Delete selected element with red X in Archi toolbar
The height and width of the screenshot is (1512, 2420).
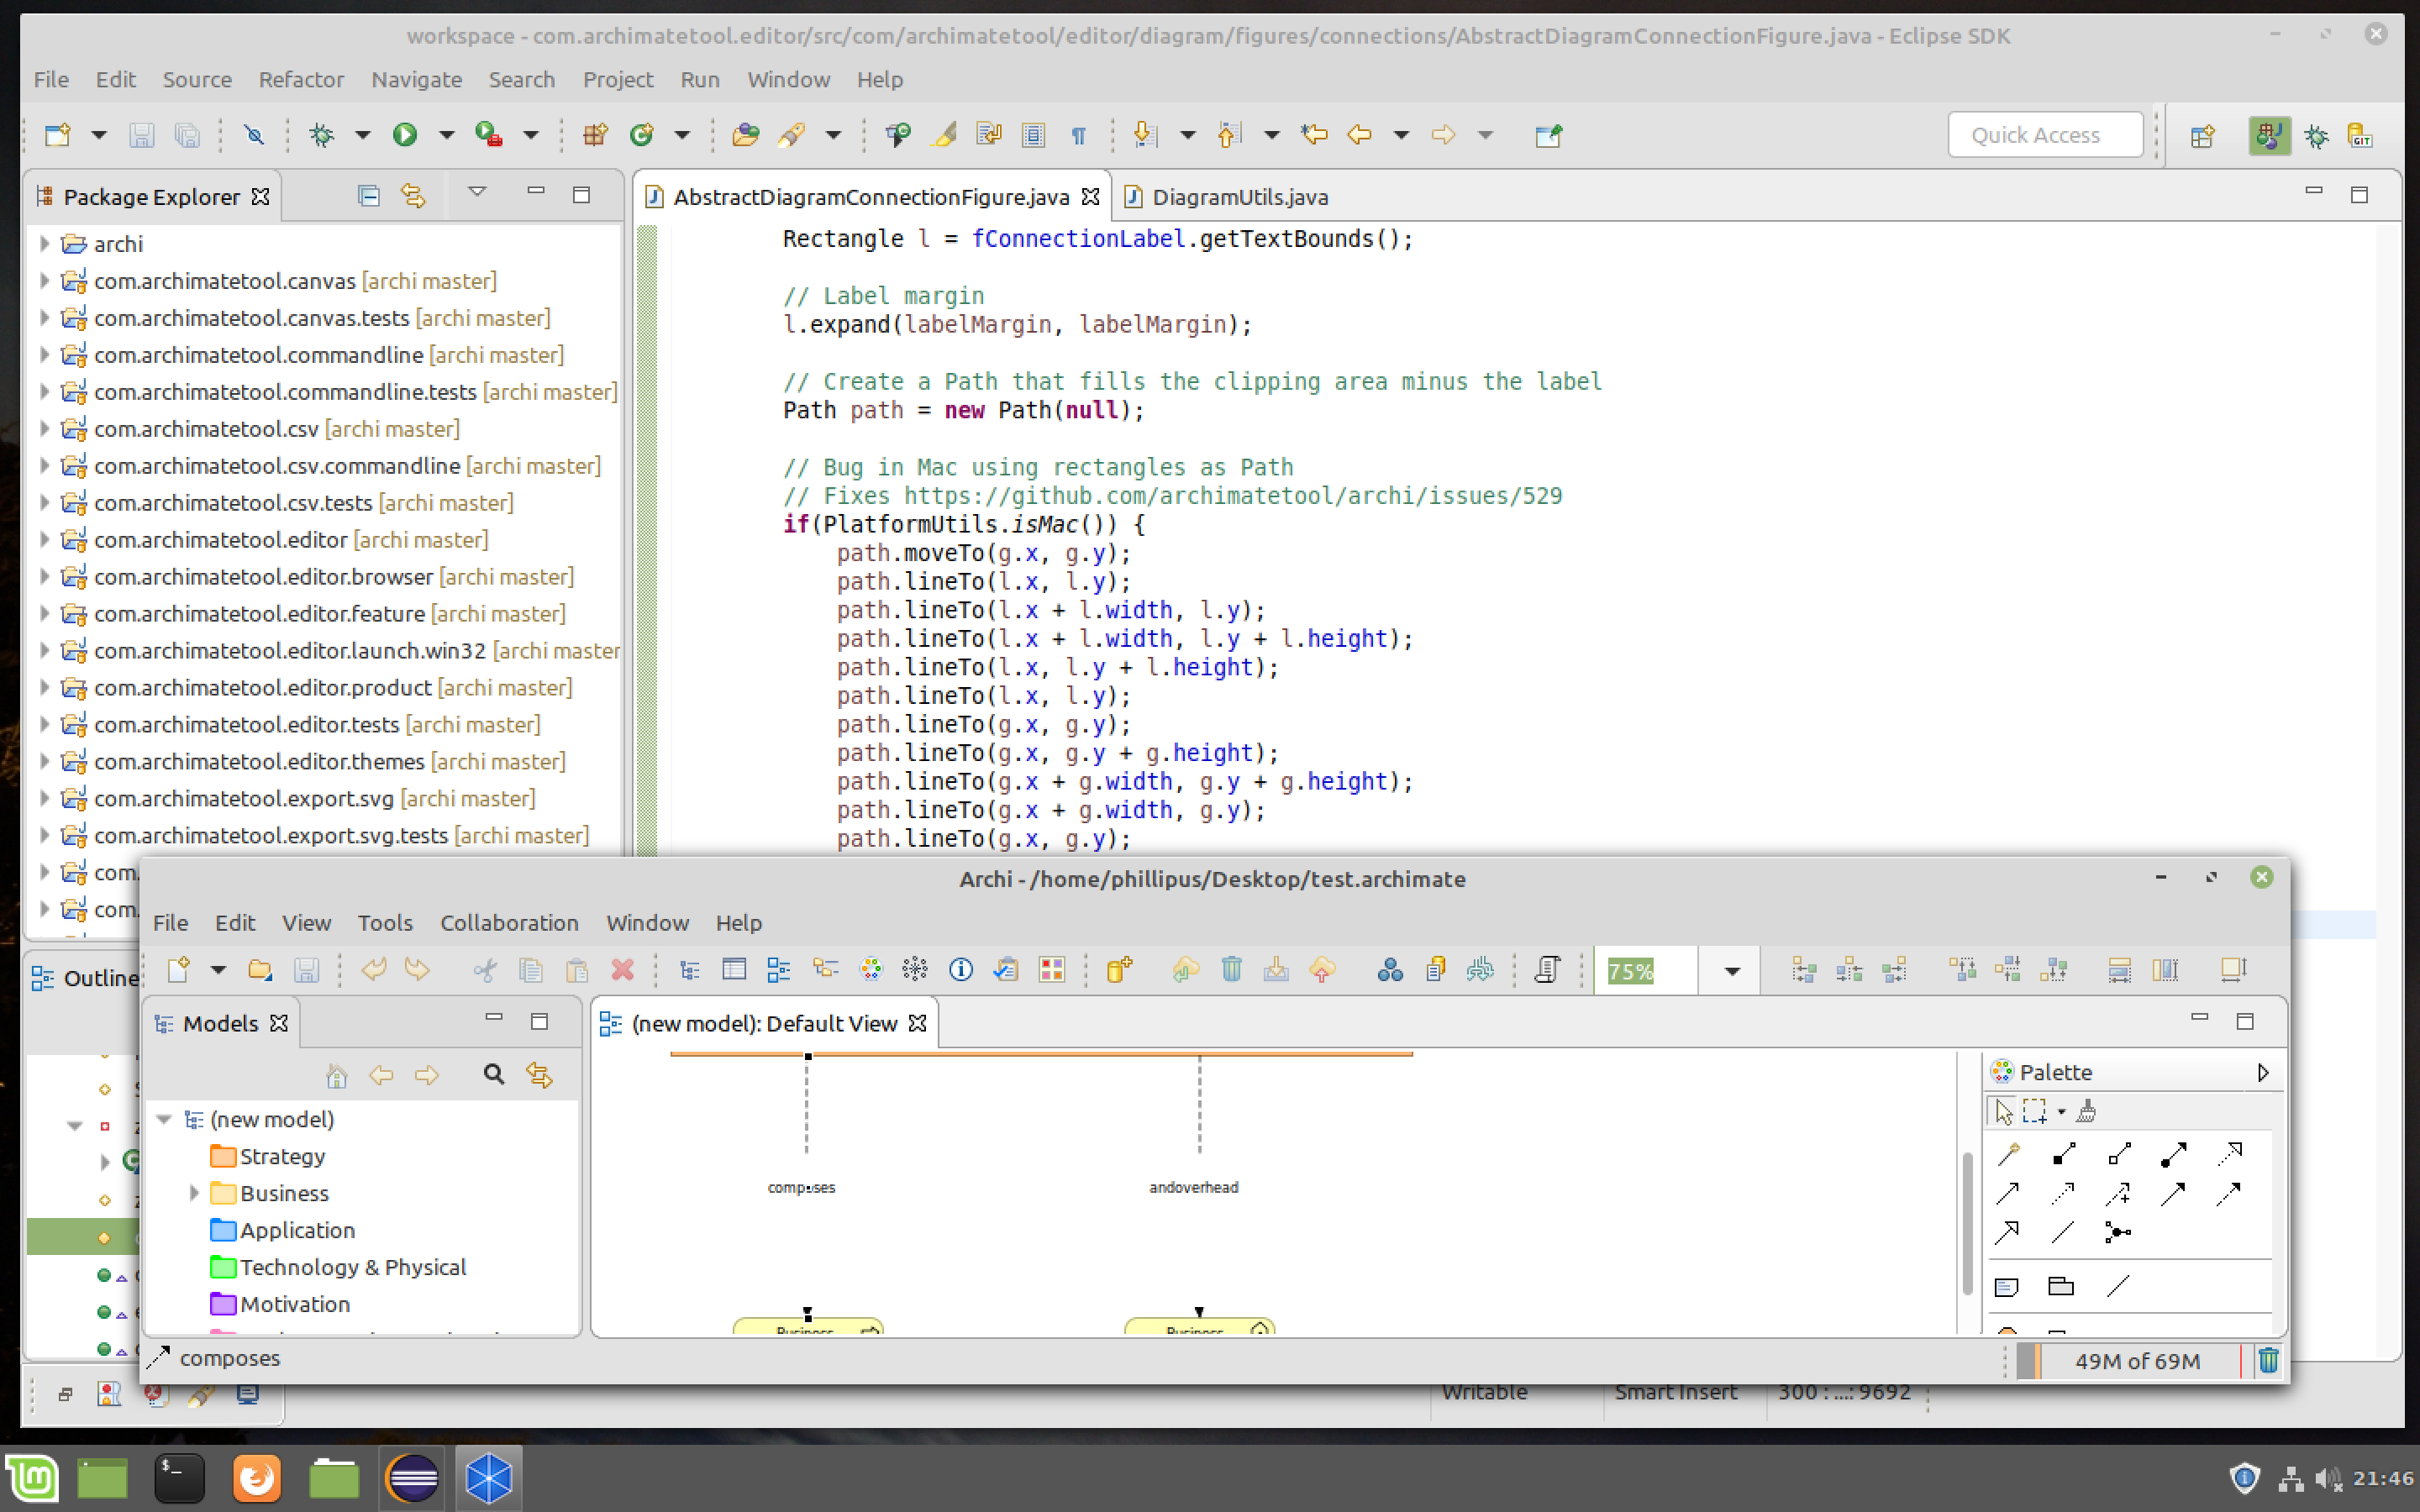623,969
